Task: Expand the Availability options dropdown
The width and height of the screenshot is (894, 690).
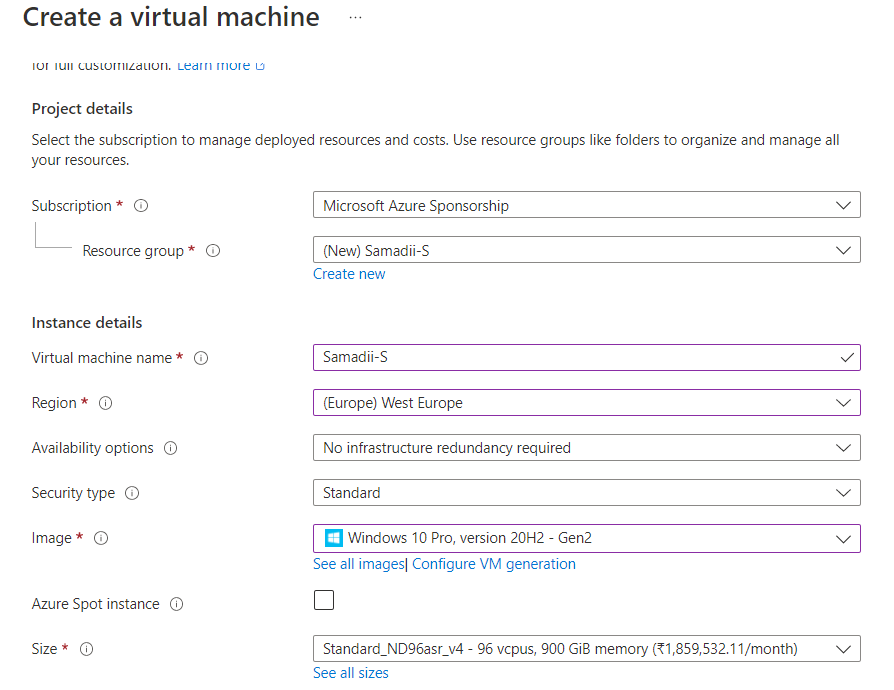Action: click(586, 448)
